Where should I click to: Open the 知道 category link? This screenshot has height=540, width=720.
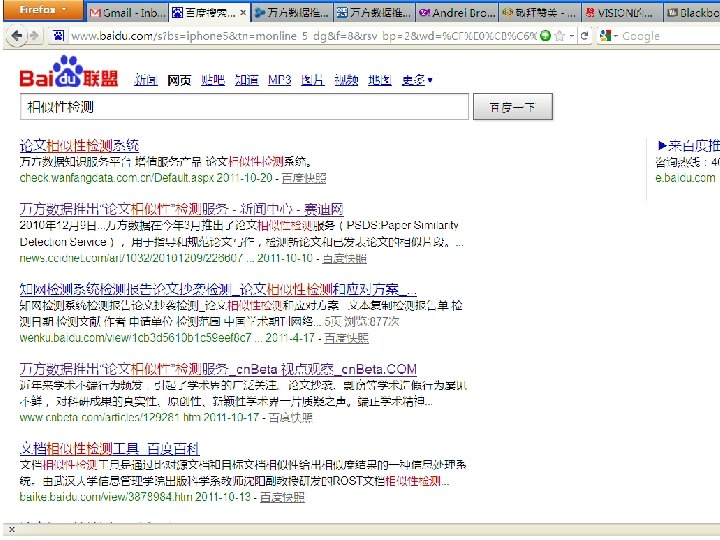coord(247,80)
